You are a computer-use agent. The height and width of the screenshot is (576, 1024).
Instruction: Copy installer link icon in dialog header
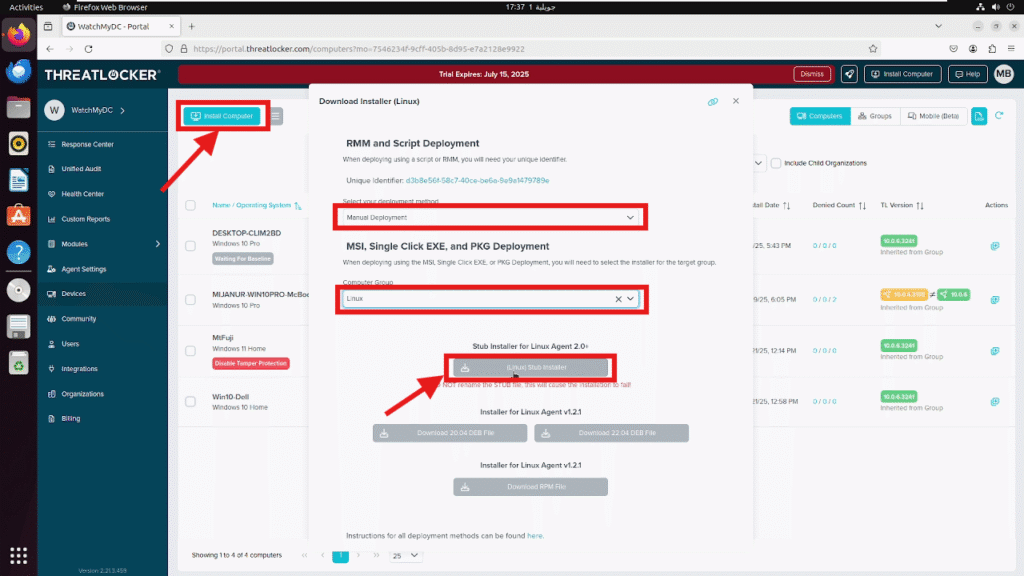click(x=712, y=101)
